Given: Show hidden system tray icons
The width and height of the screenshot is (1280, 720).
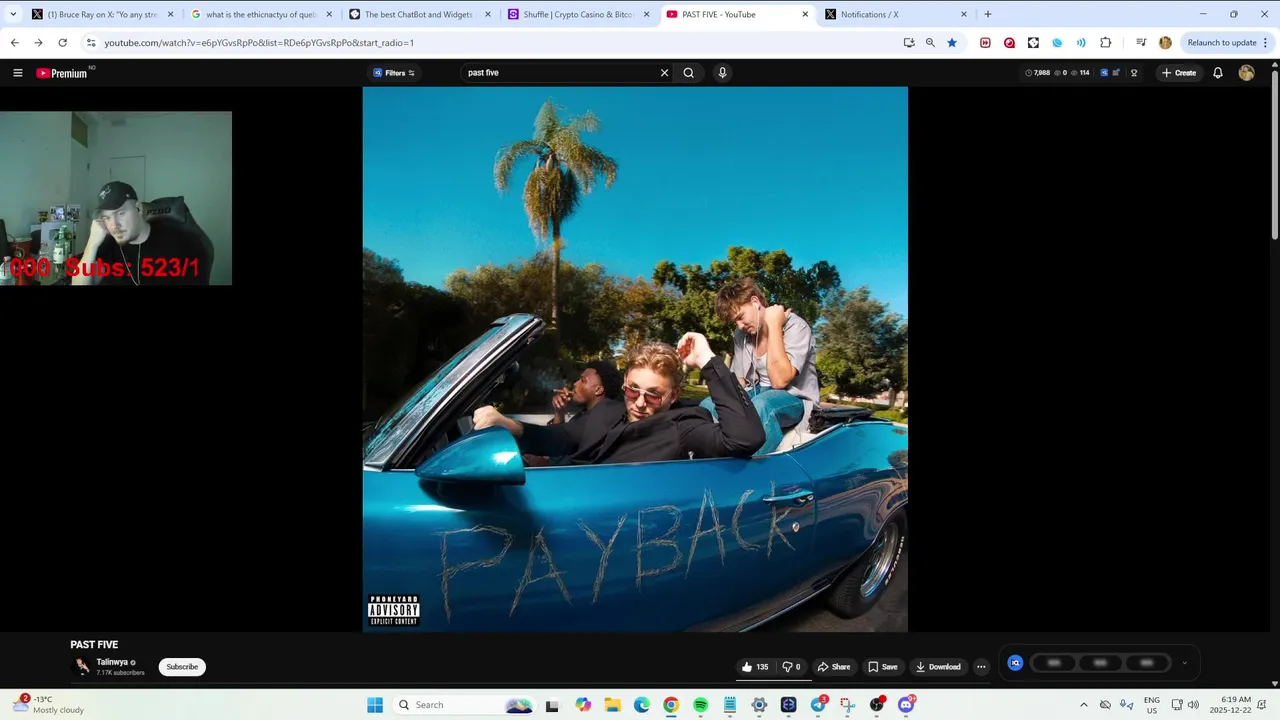Looking at the screenshot, I should coord(1083,705).
